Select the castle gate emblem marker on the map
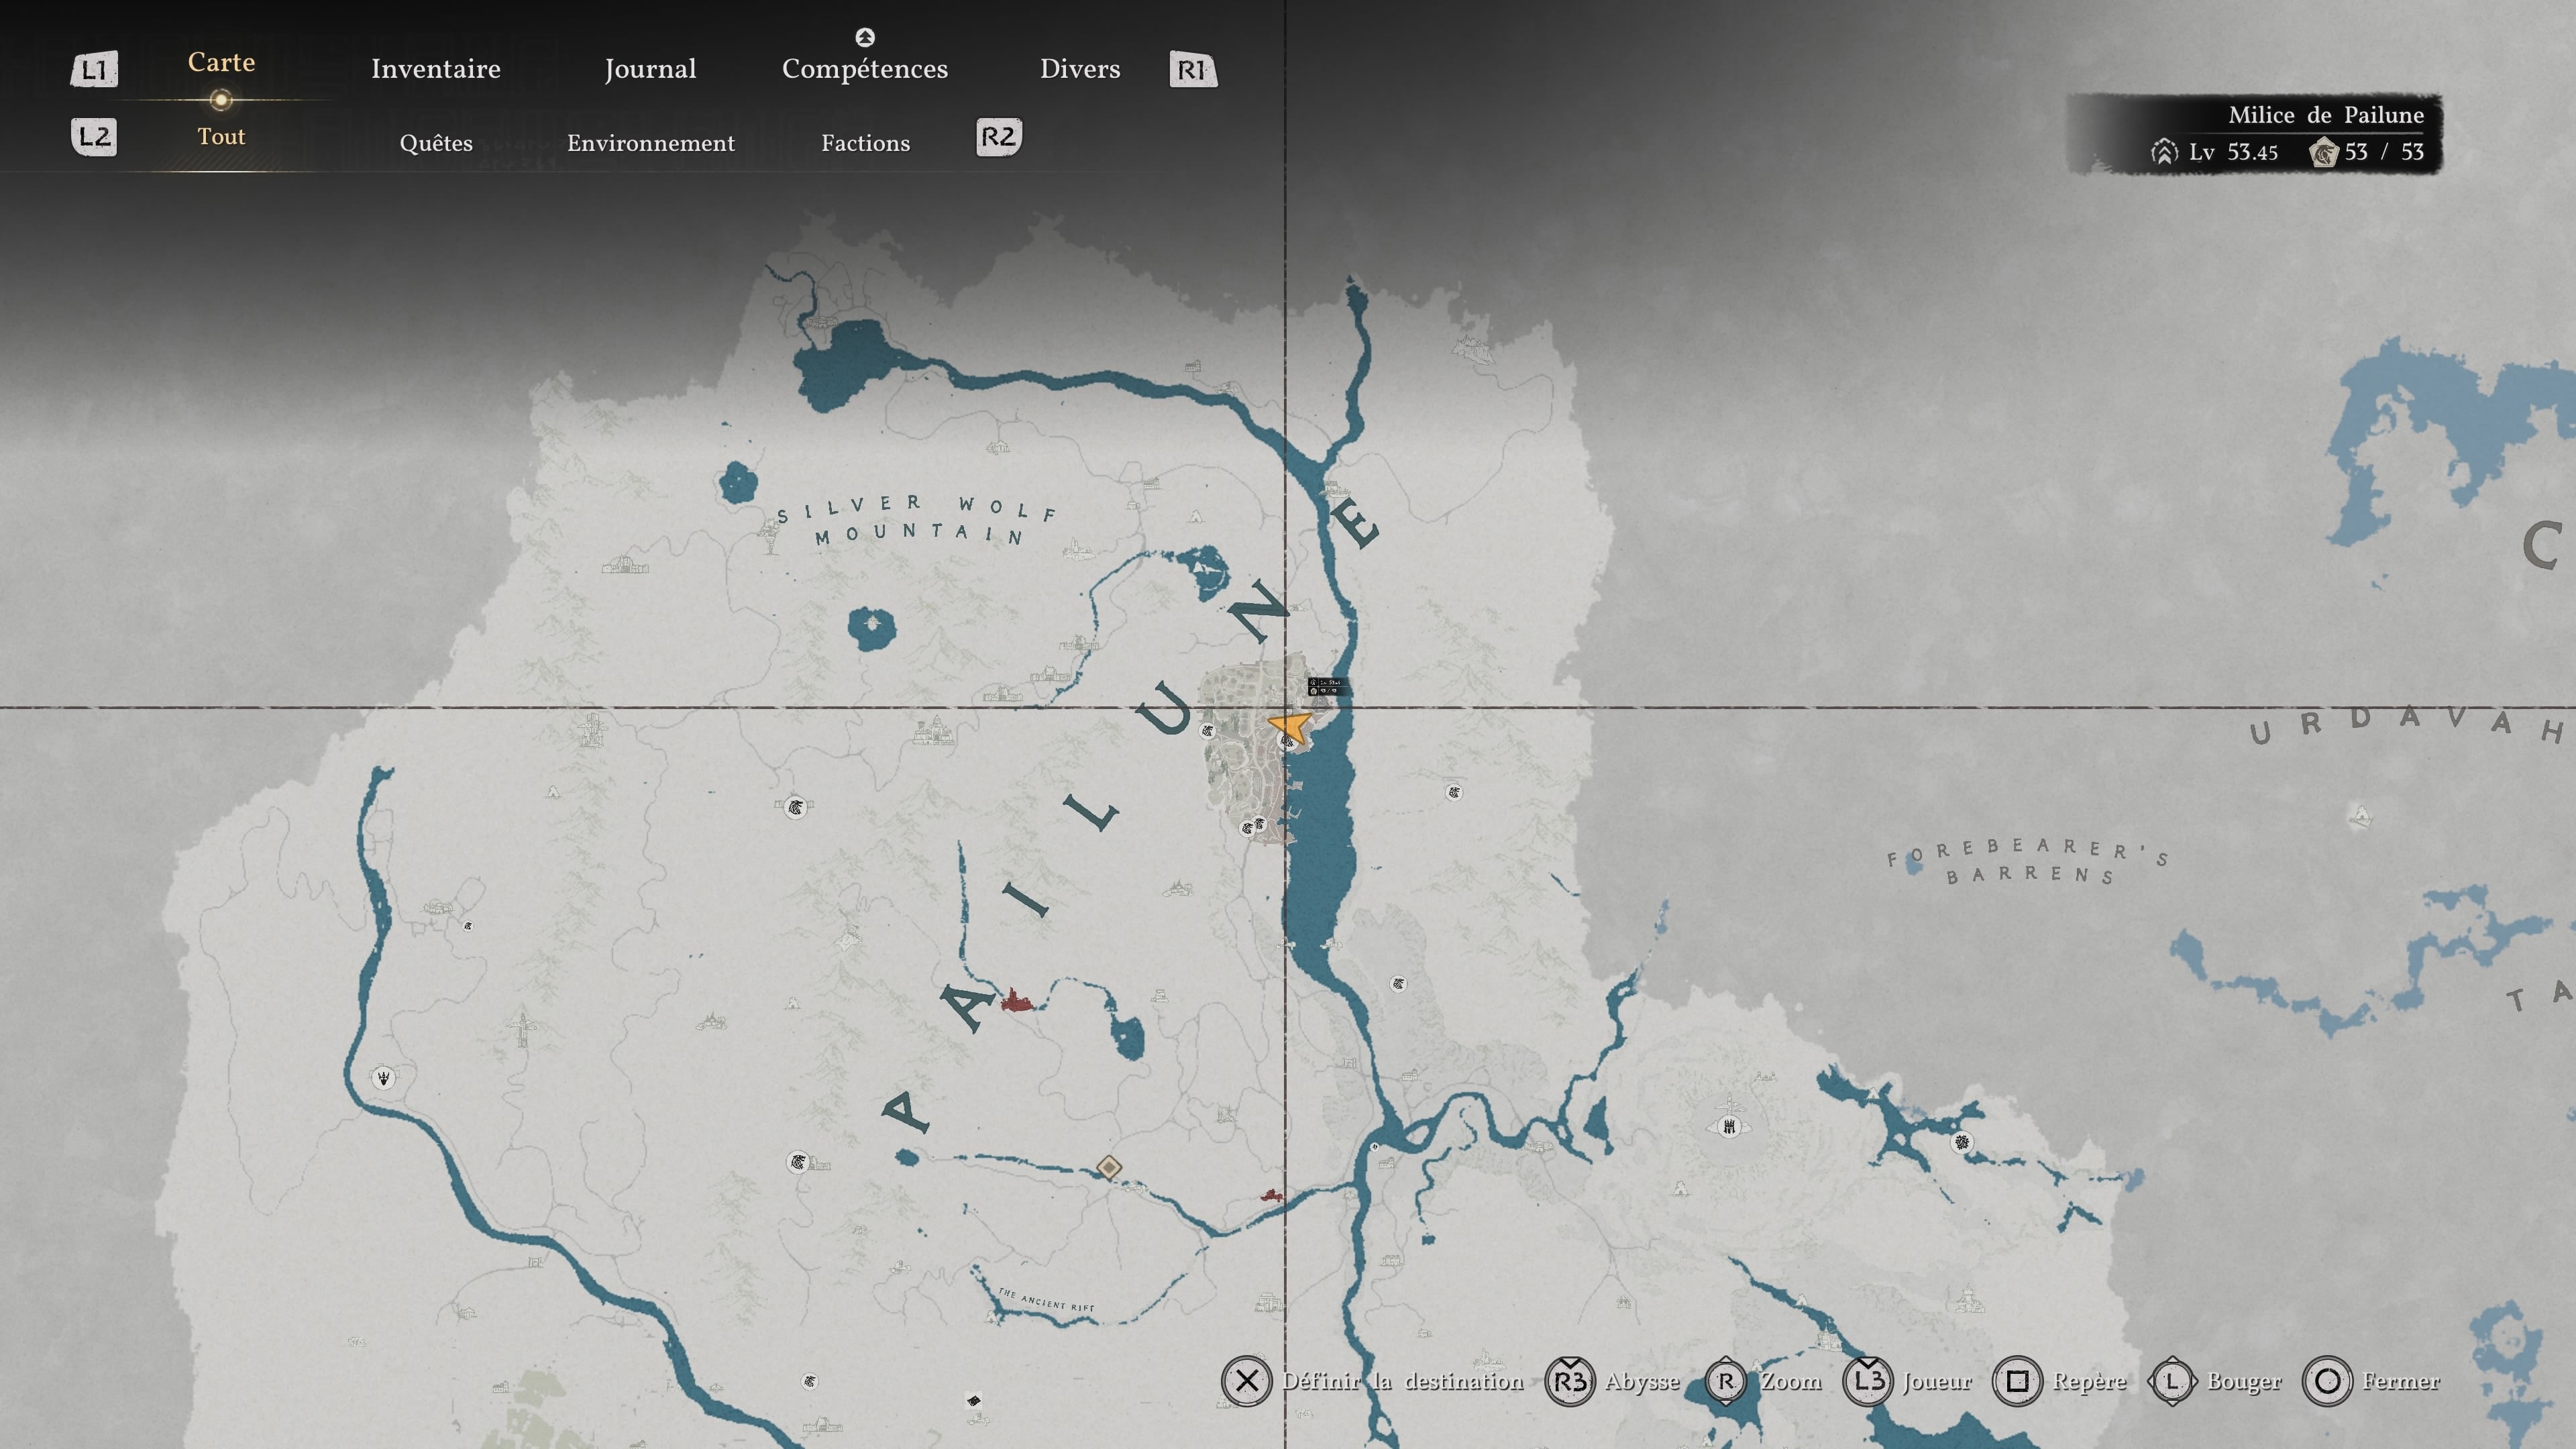The width and height of the screenshot is (2576, 1449). (x=1728, y=1127)
